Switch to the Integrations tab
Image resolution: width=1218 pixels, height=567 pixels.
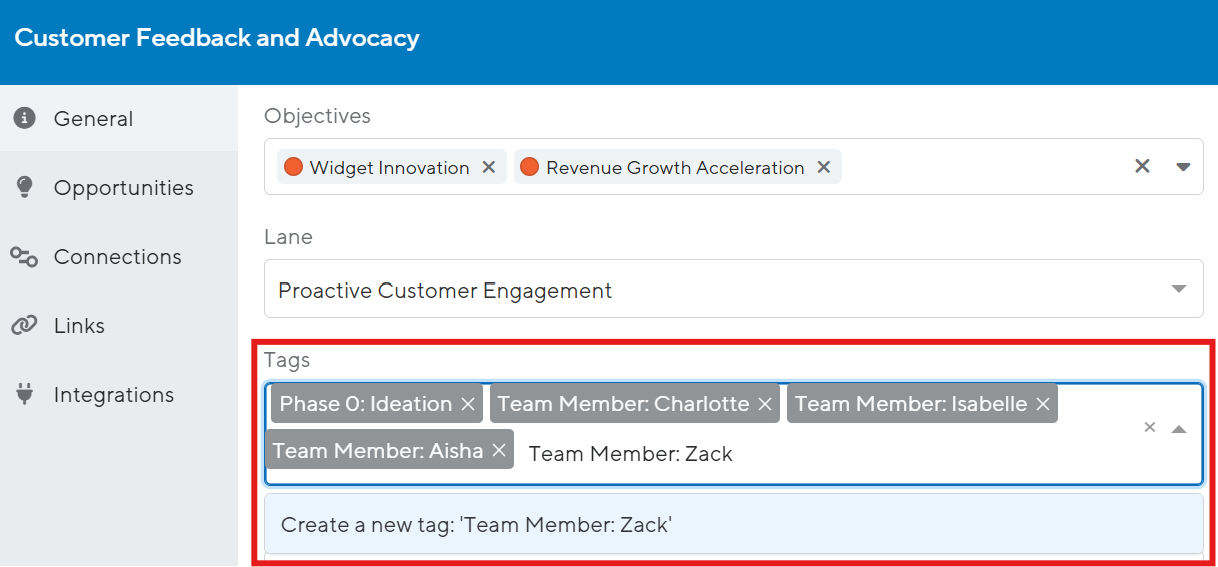(113, 395)
